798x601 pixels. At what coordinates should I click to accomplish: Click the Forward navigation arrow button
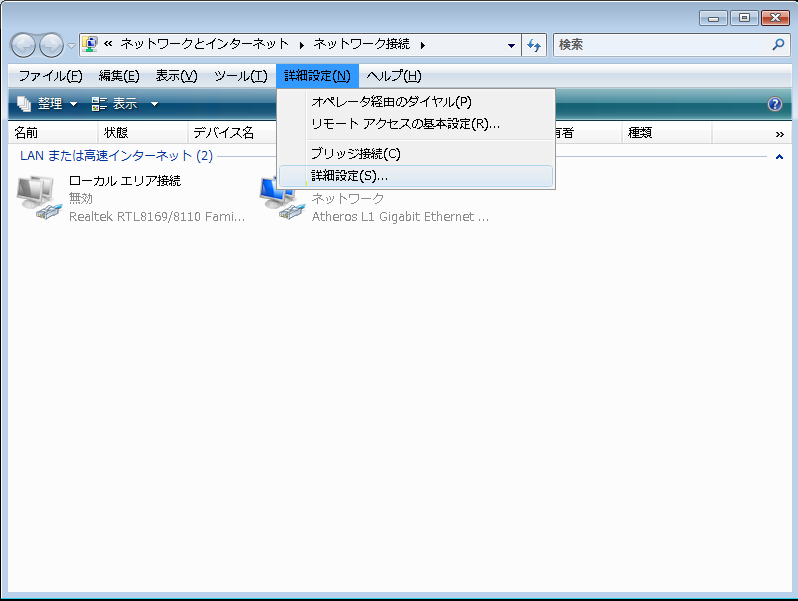pos(50,45)
